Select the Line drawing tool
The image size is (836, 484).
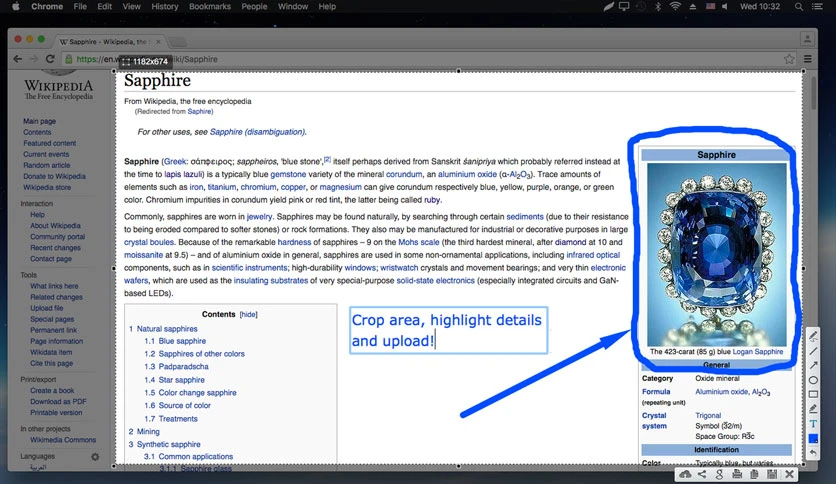[813, 351]
